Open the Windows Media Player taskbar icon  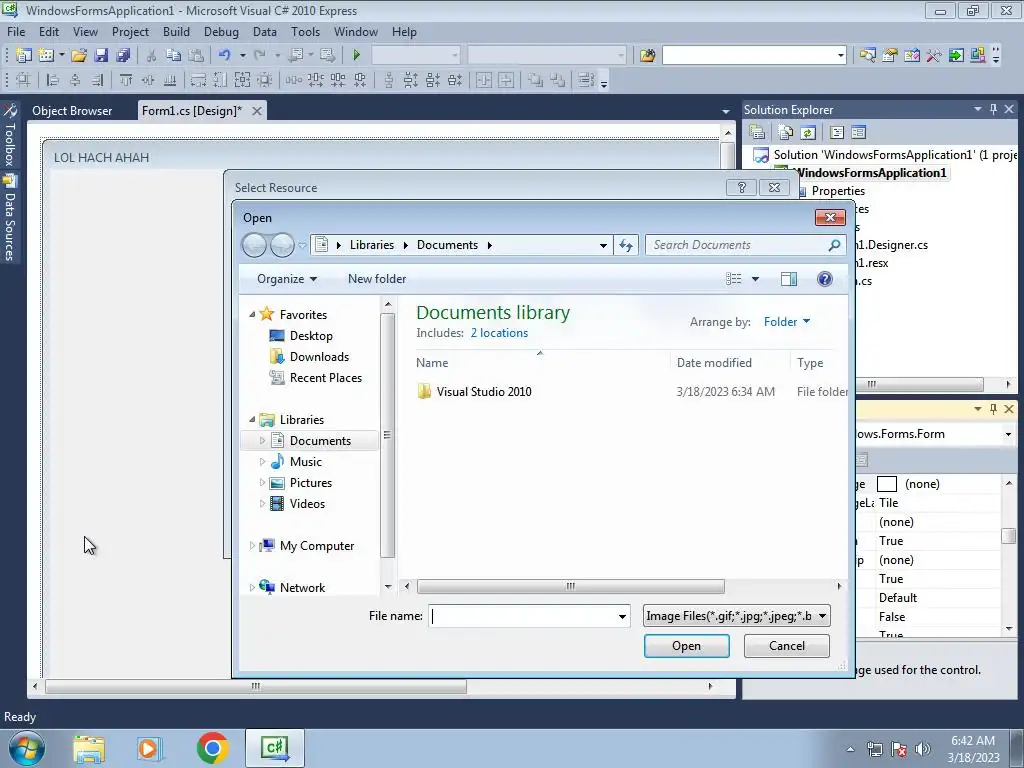pos(149,748)
